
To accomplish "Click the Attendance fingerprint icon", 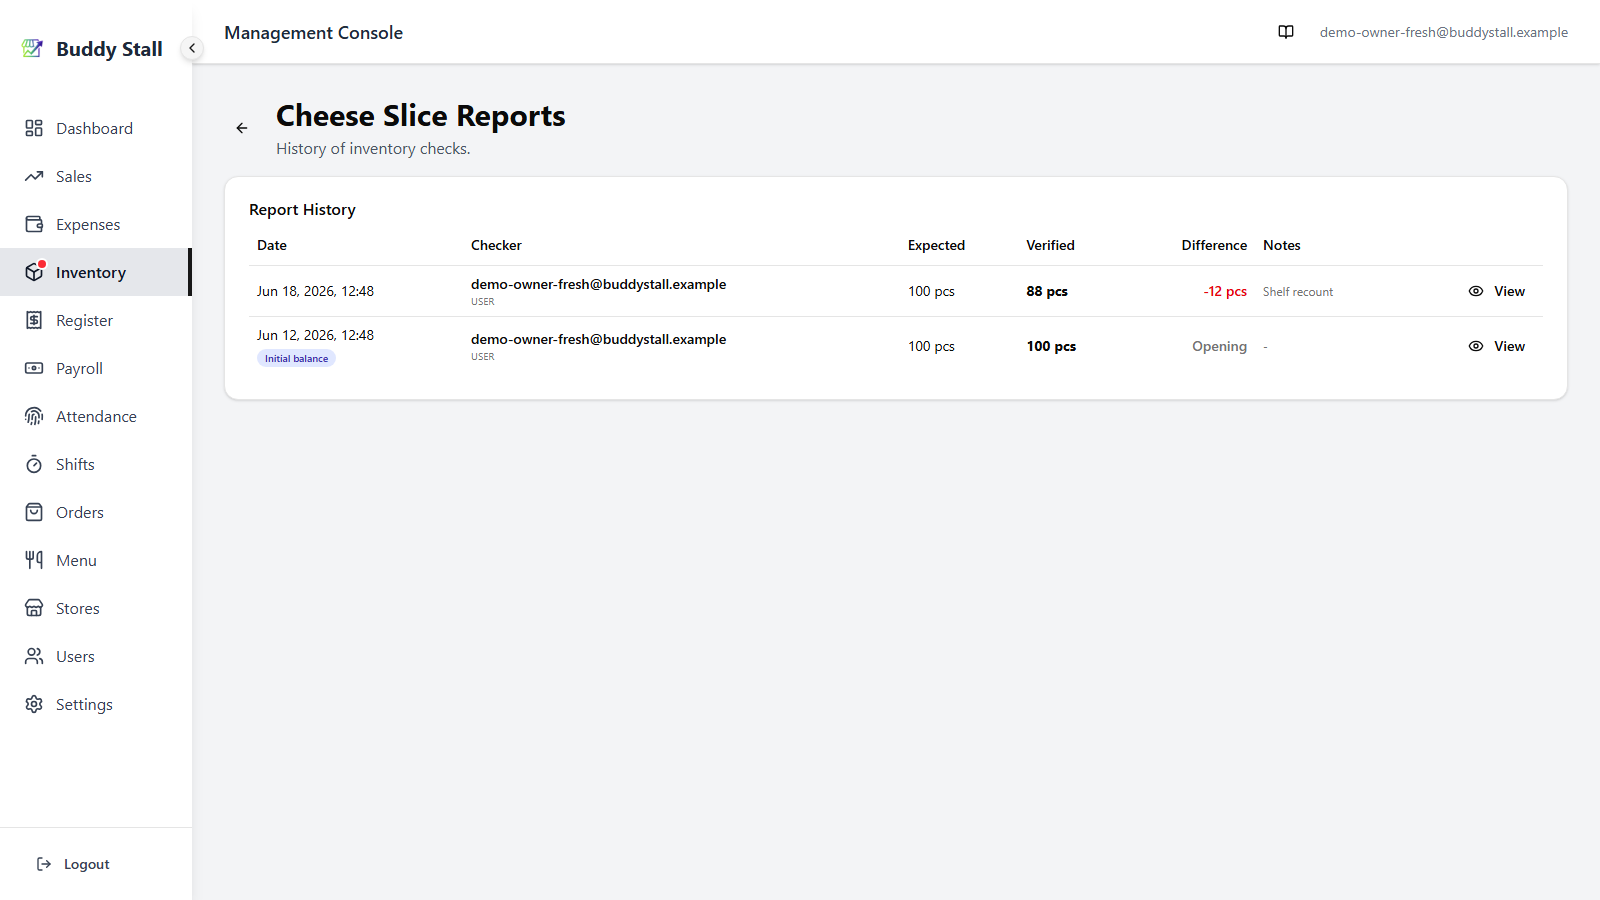I will 34,416.
